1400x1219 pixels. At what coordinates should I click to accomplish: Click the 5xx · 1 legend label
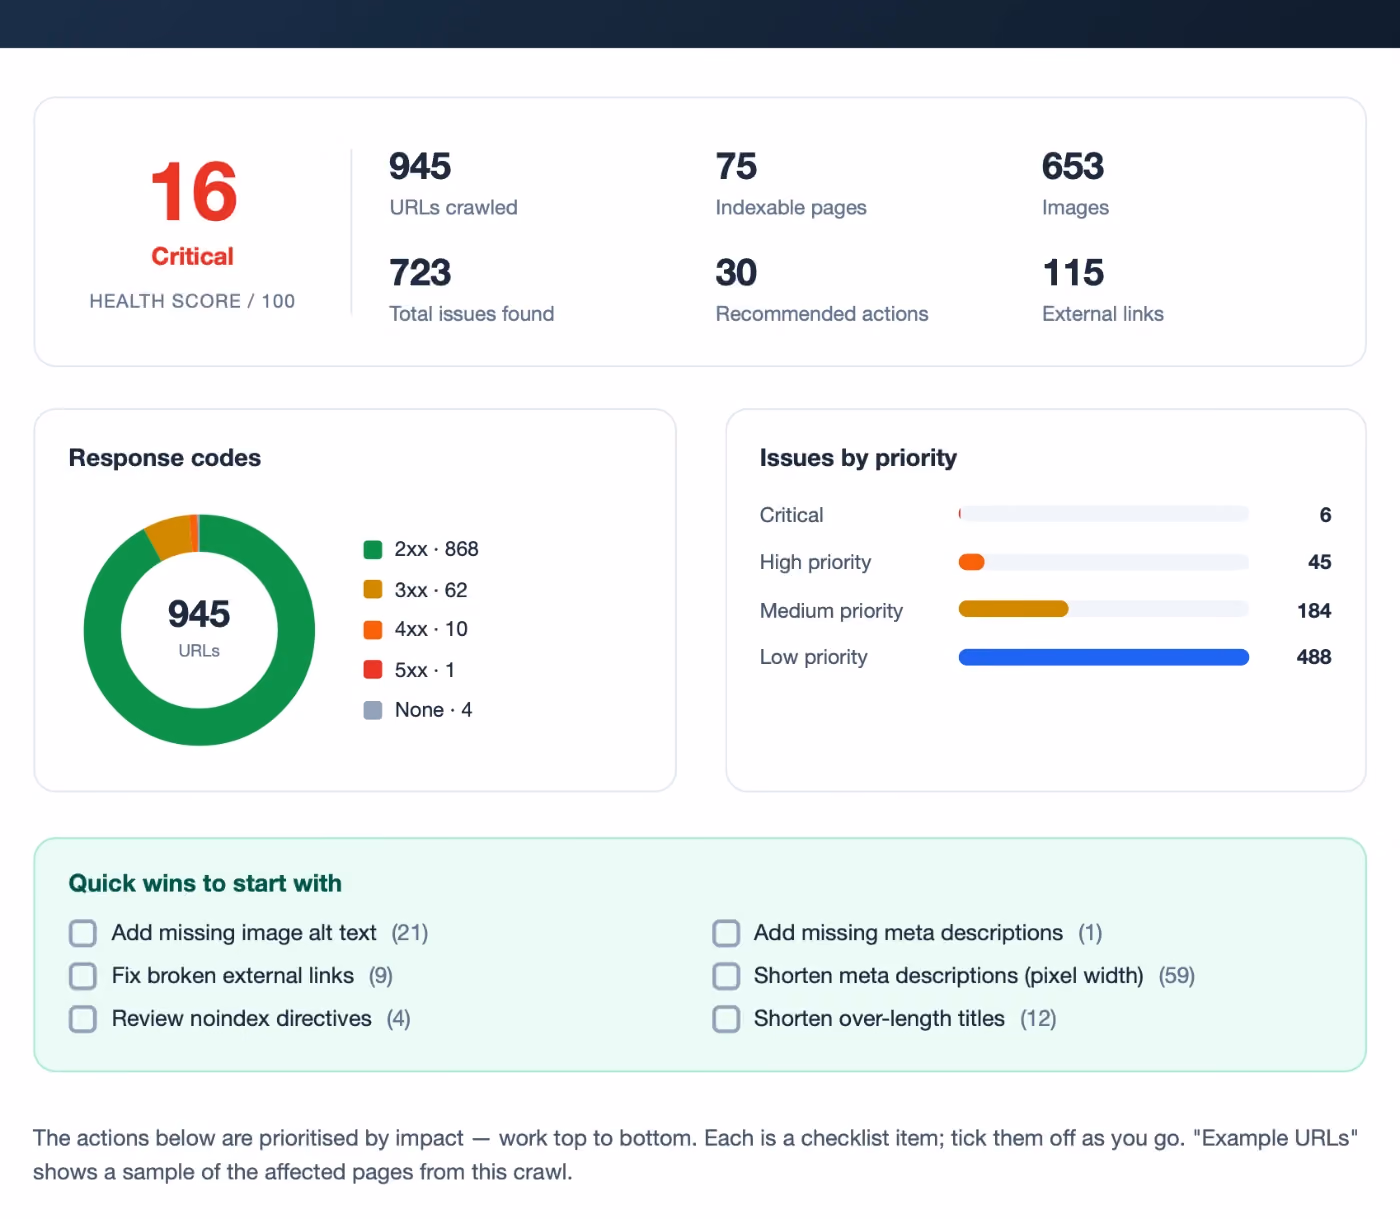pos(425,670)
